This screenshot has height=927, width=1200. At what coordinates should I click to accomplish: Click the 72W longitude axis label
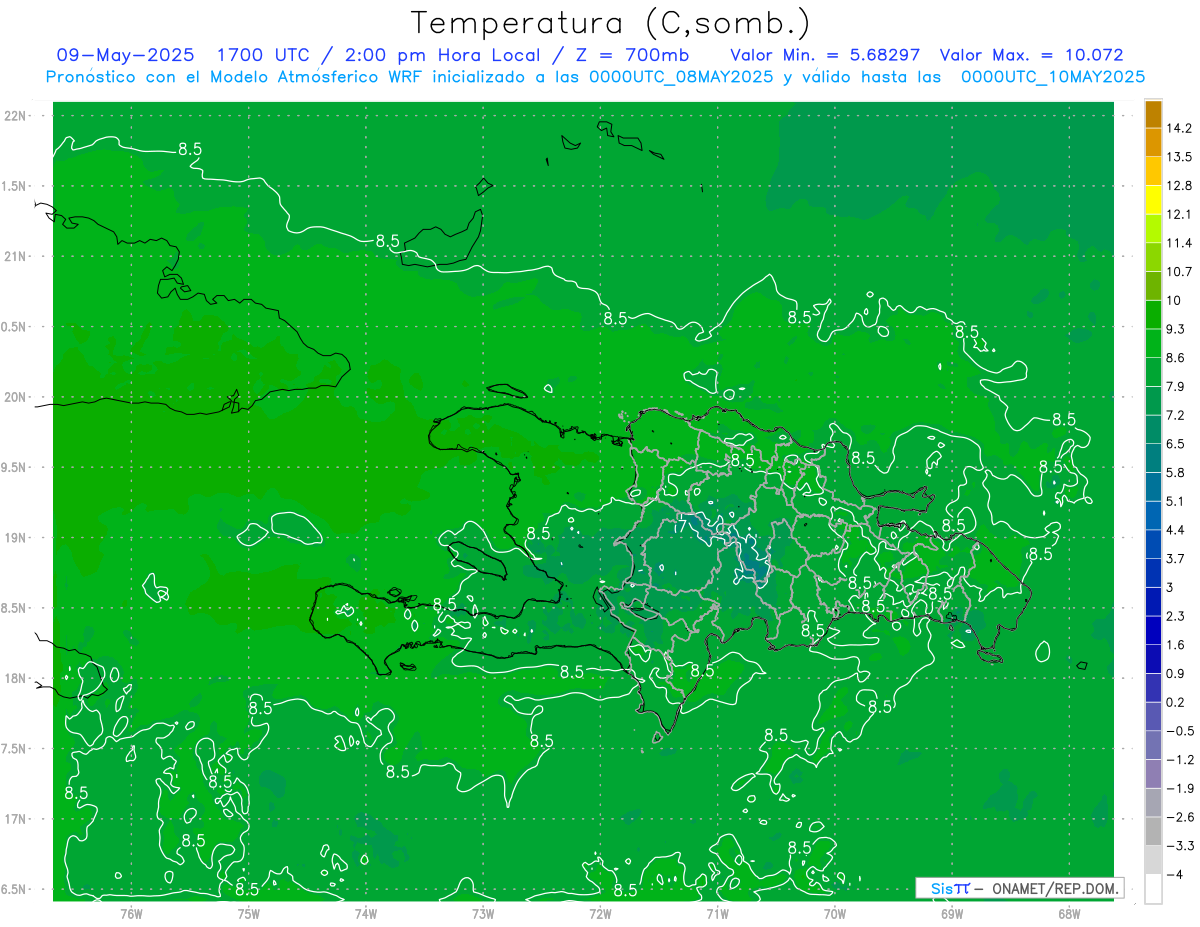600,914
